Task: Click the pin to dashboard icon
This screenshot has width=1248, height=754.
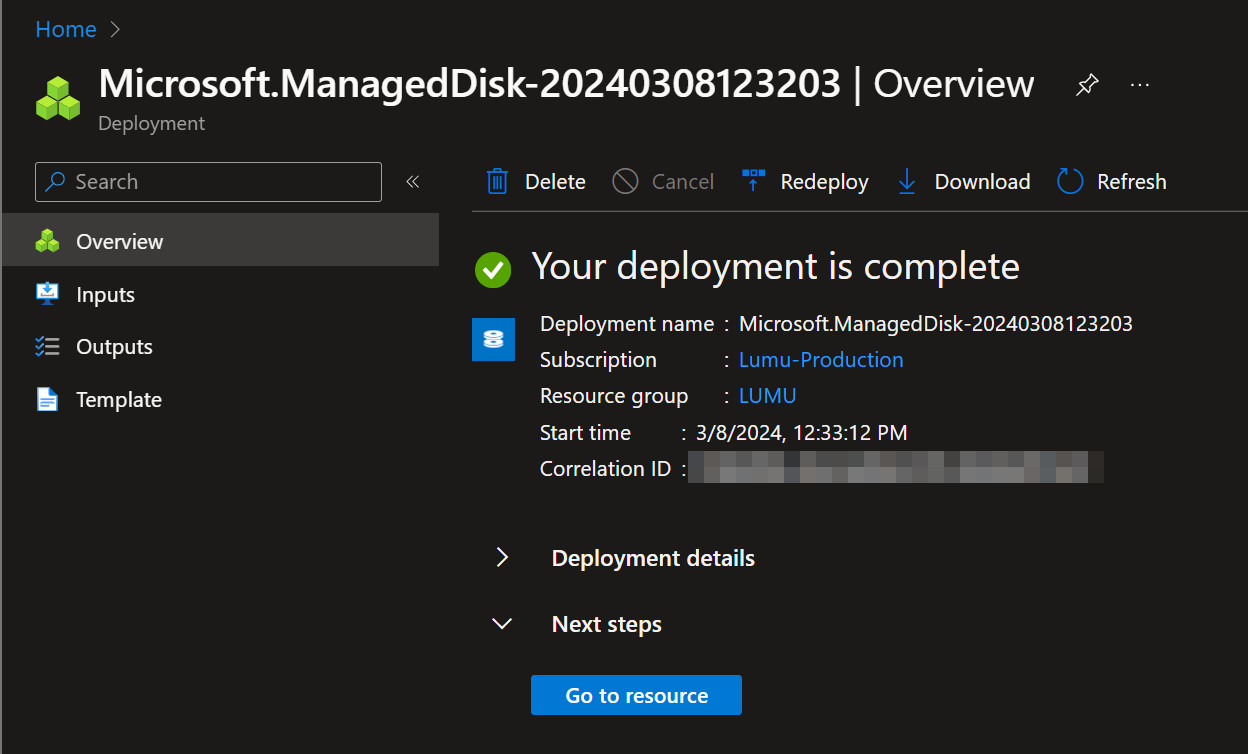Action: (1087, 86)
